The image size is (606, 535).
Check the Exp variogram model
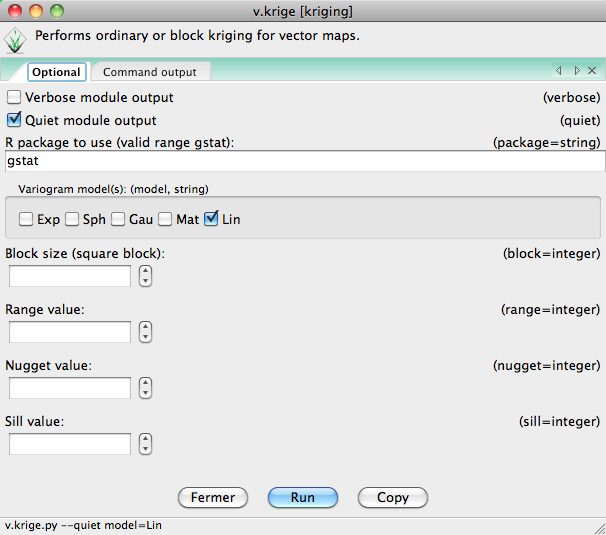coord(25,219)
